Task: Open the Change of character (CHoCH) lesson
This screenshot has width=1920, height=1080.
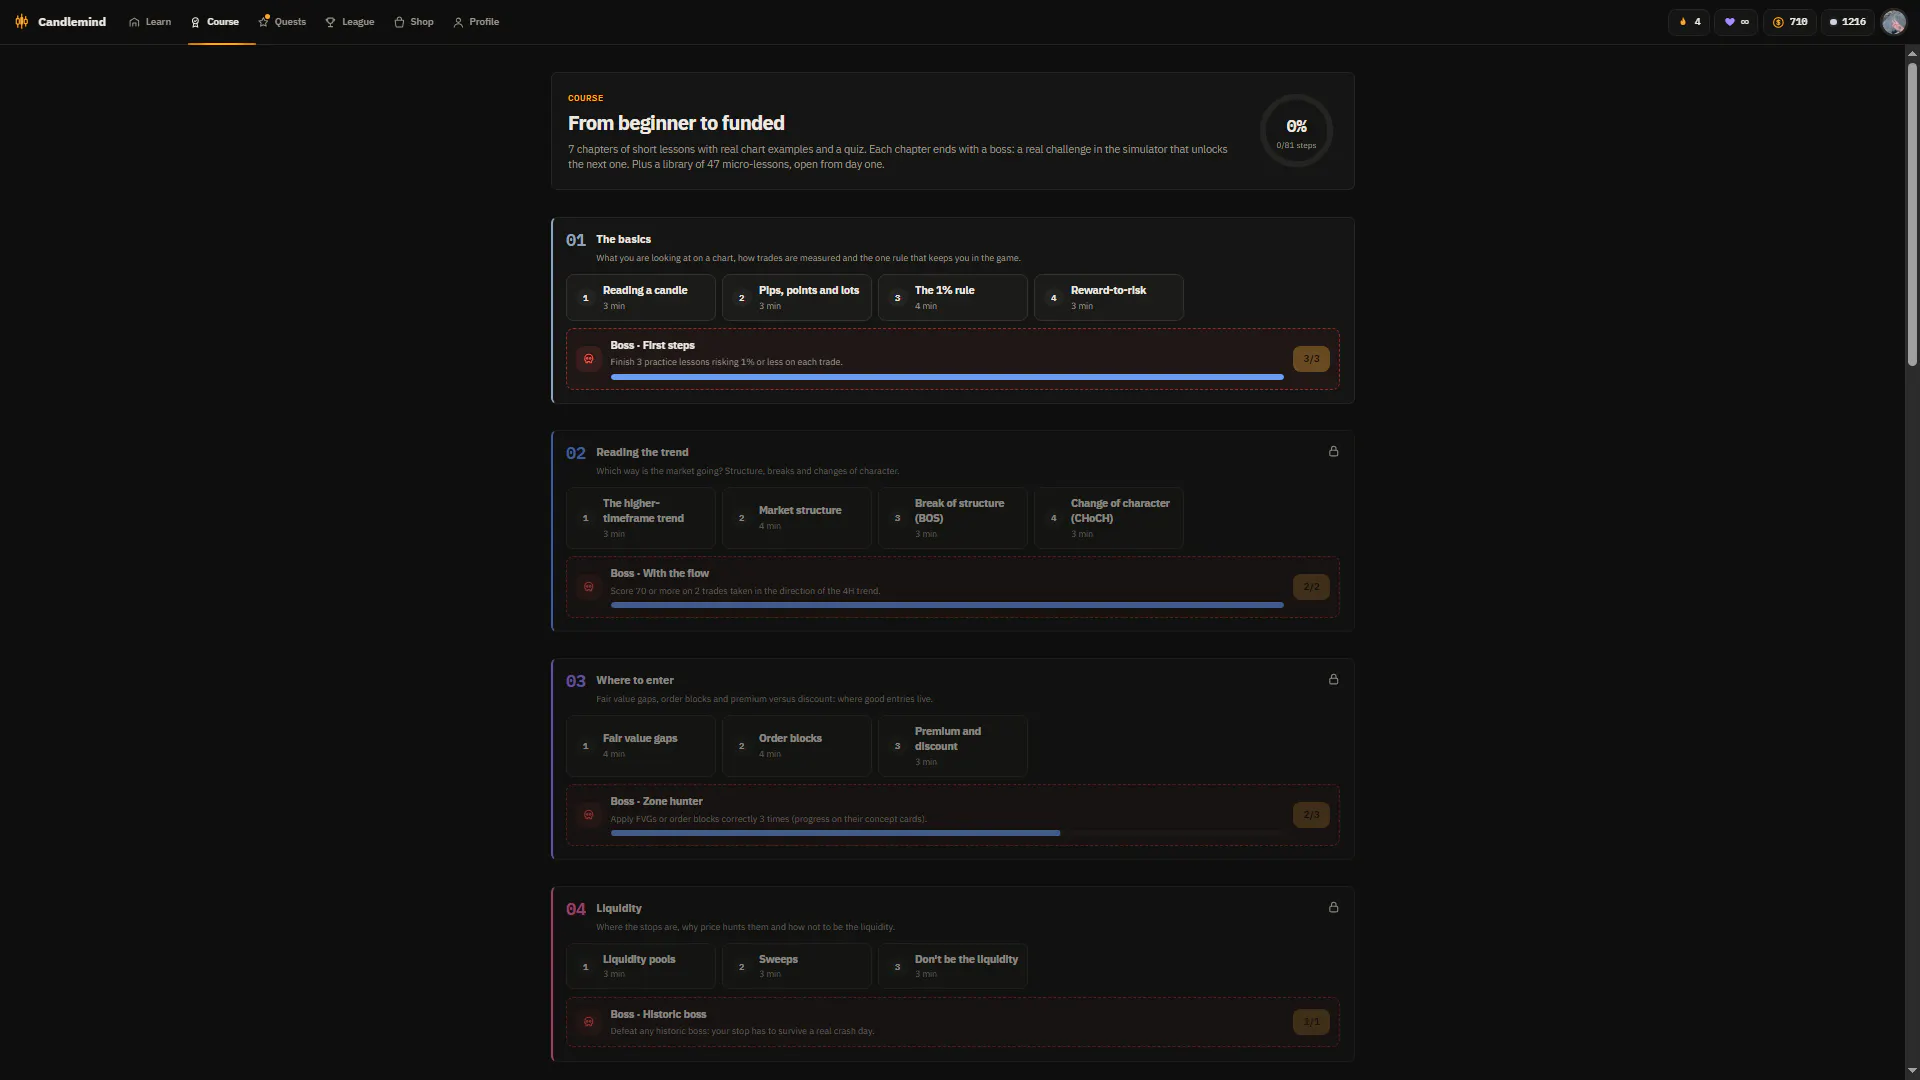Action: (x=1109, y=518)
